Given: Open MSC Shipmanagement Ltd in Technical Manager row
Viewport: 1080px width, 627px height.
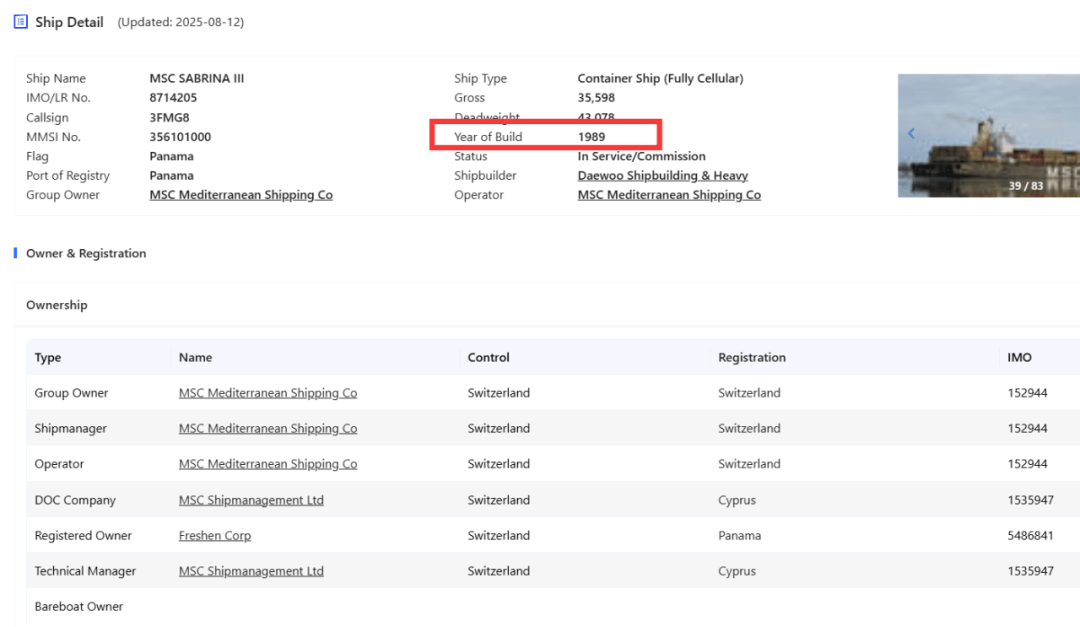Looking at the screenshot, I should [251, 571].
